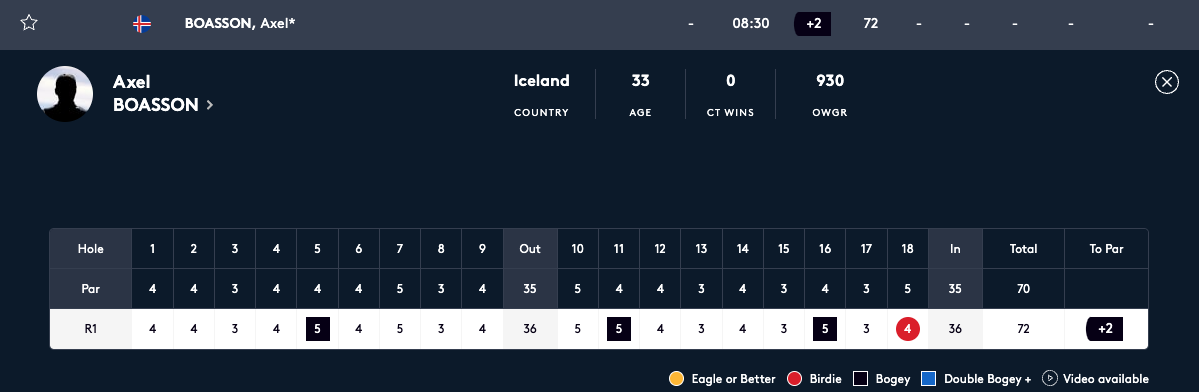Click the +2 To Par badge in scorecard
The image size is (1199, 392).
(1104, 329)
